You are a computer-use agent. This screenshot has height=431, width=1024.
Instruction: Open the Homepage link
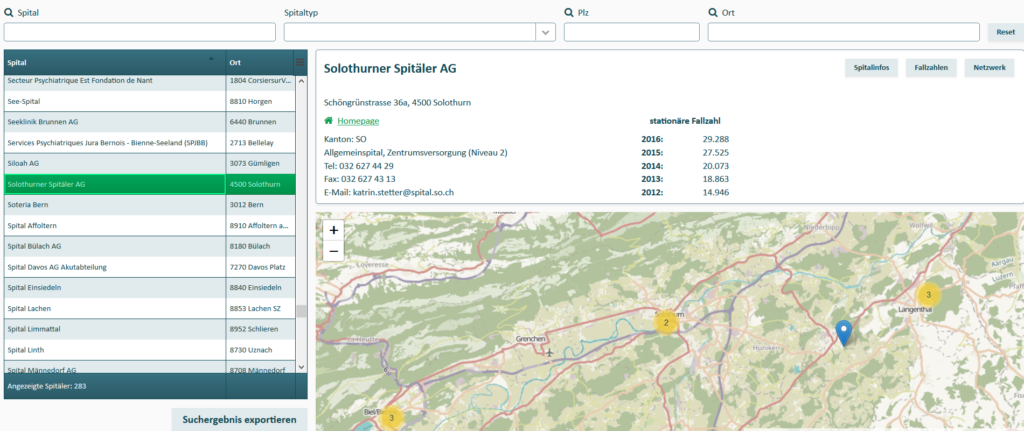click(x=358, y=121)
